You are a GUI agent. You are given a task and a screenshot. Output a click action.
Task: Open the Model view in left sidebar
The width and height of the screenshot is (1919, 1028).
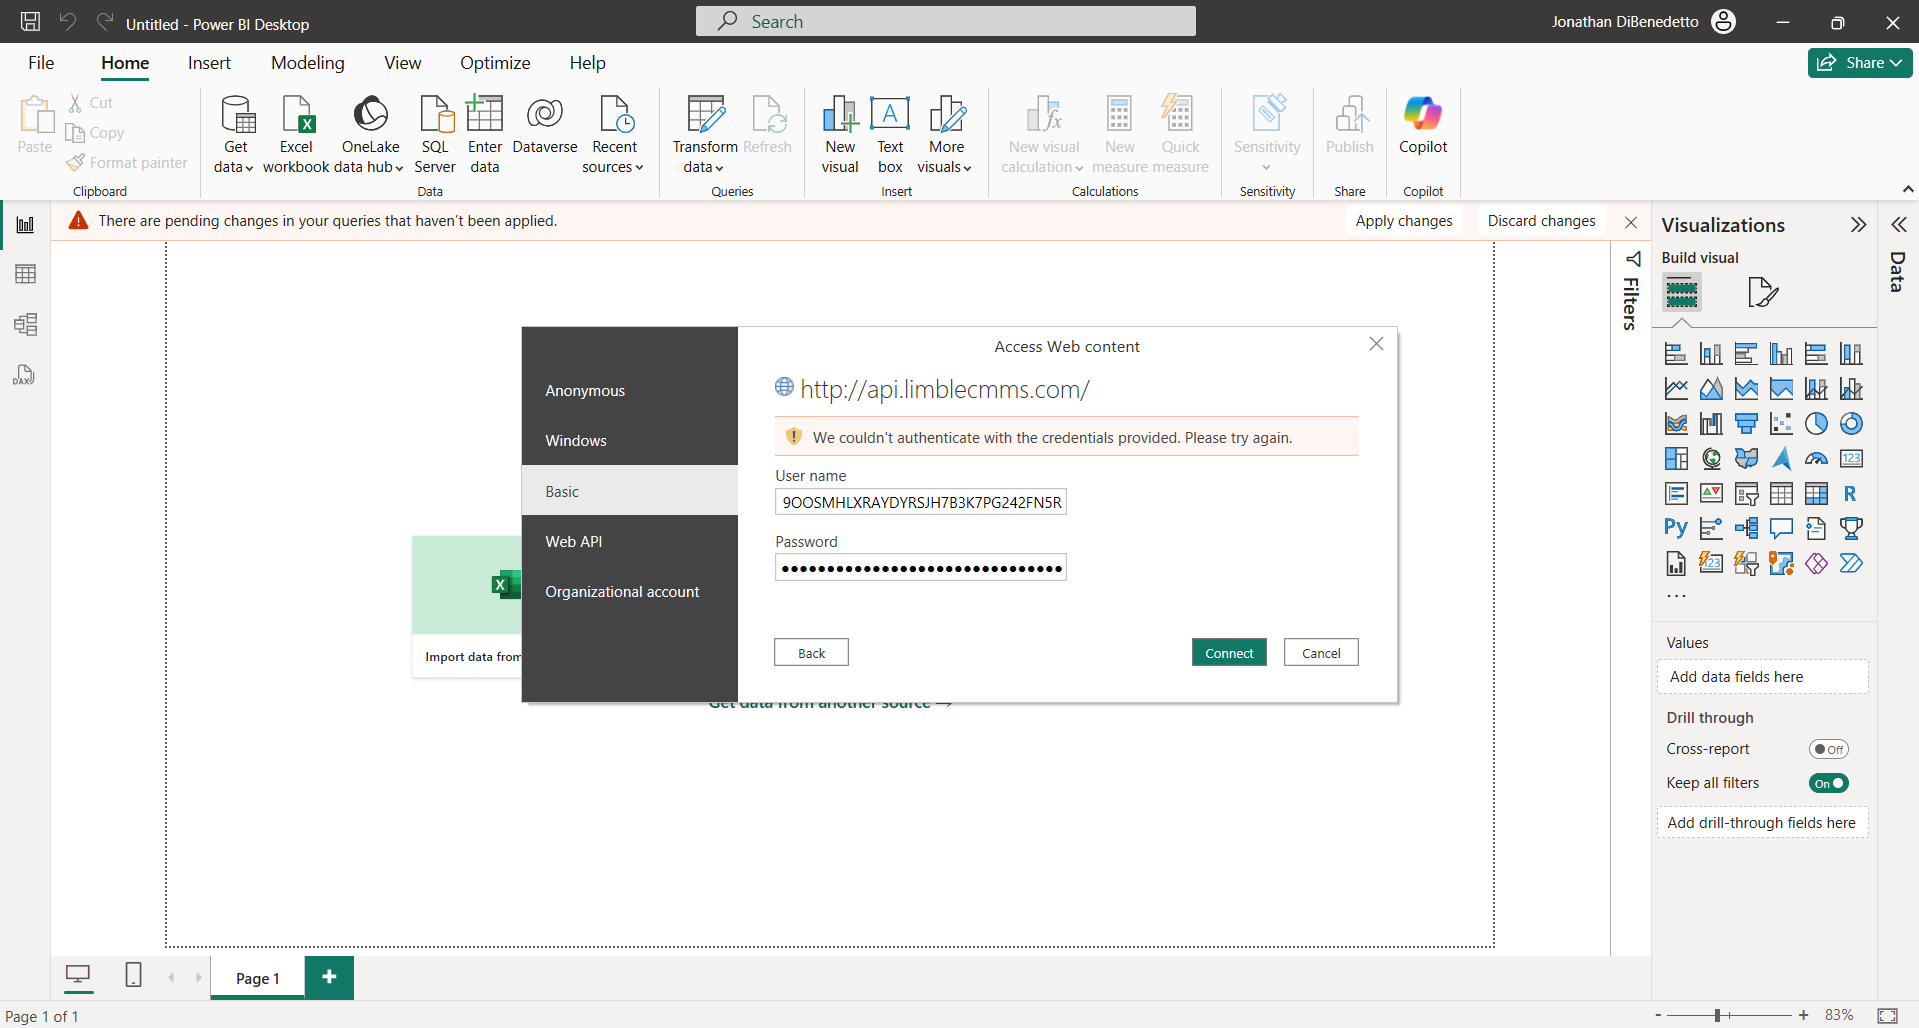[25, 324]
